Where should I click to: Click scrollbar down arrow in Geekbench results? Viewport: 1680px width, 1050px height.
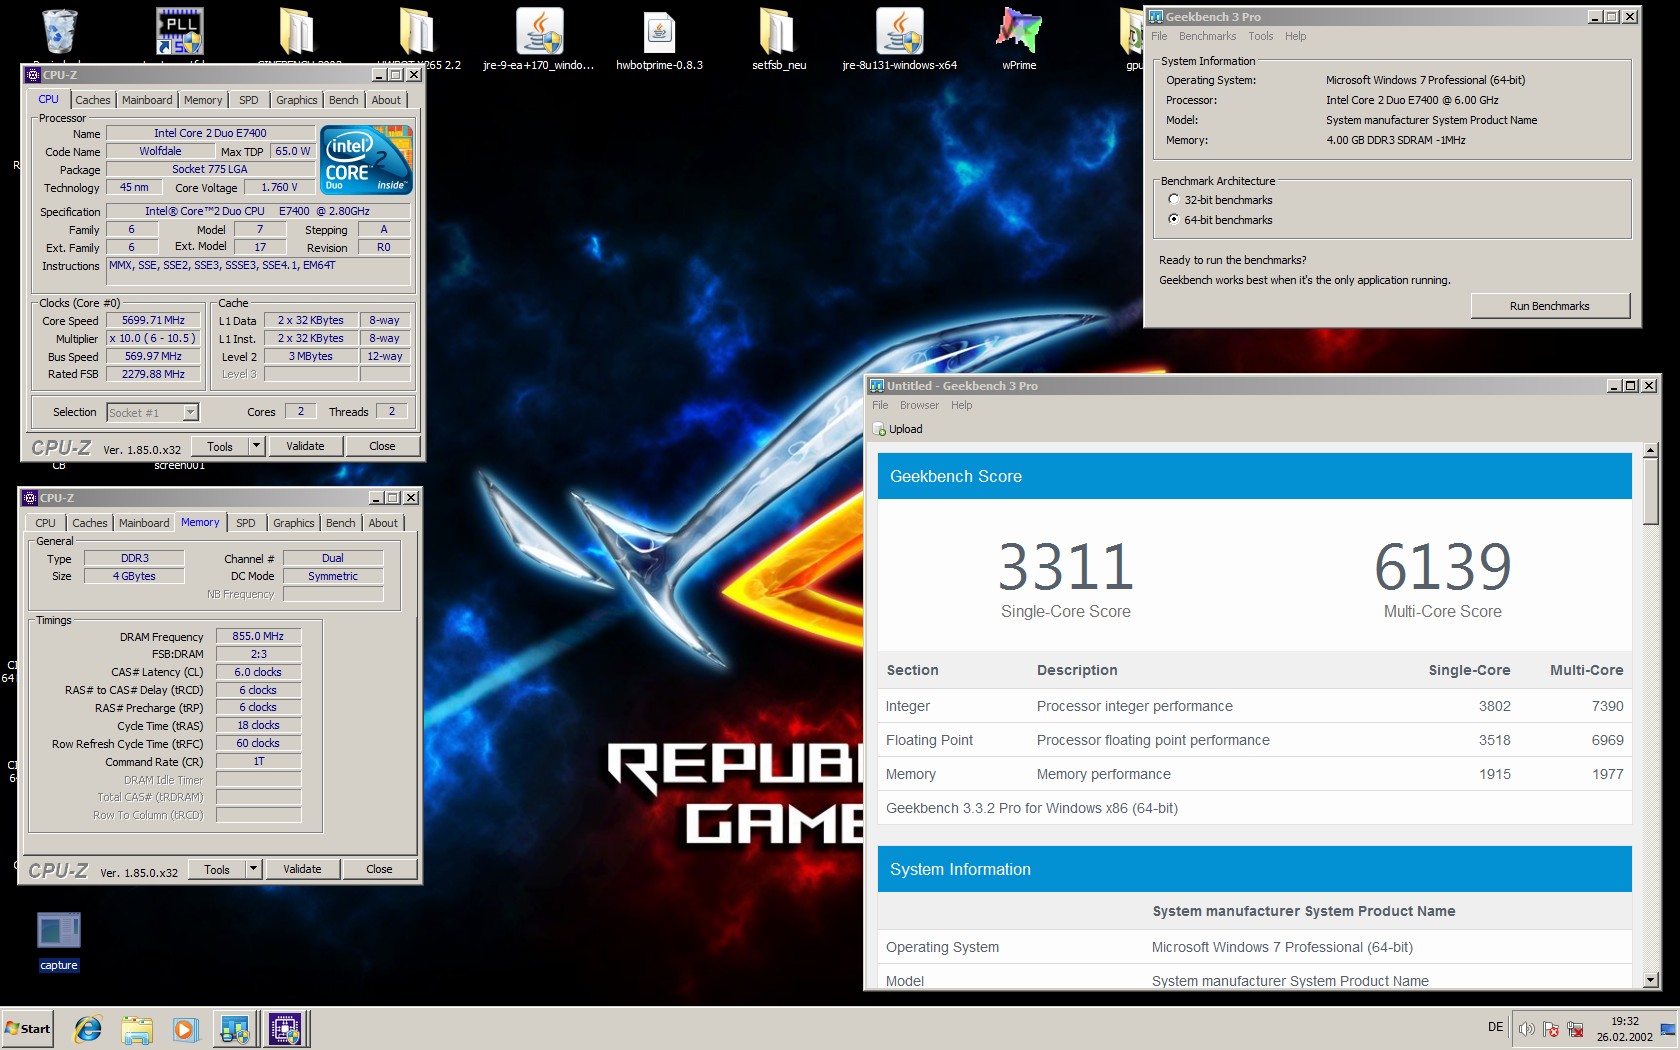tap(1651, 980)
